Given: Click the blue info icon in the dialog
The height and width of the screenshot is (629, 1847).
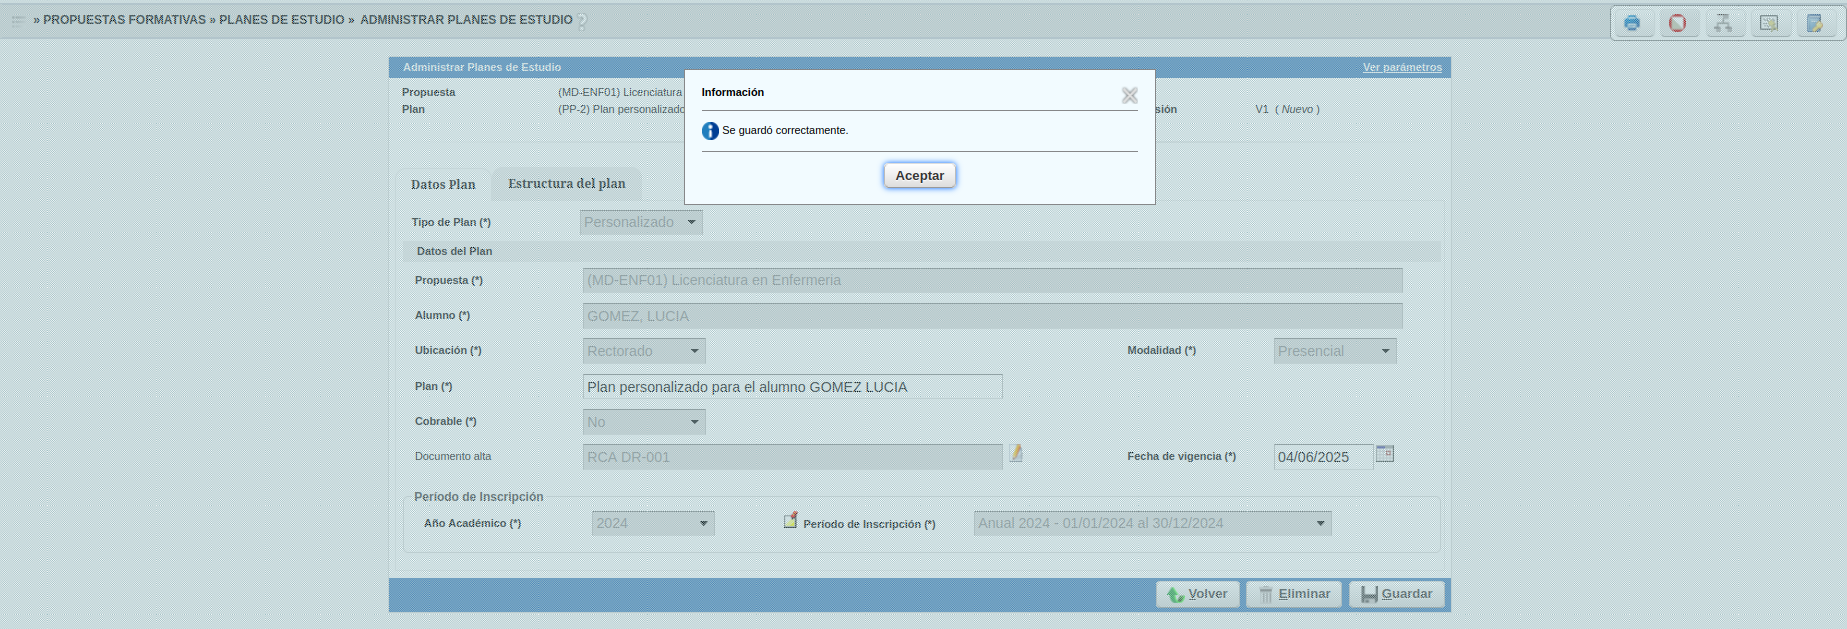Looking at the screenshot, I should (710, 131).
